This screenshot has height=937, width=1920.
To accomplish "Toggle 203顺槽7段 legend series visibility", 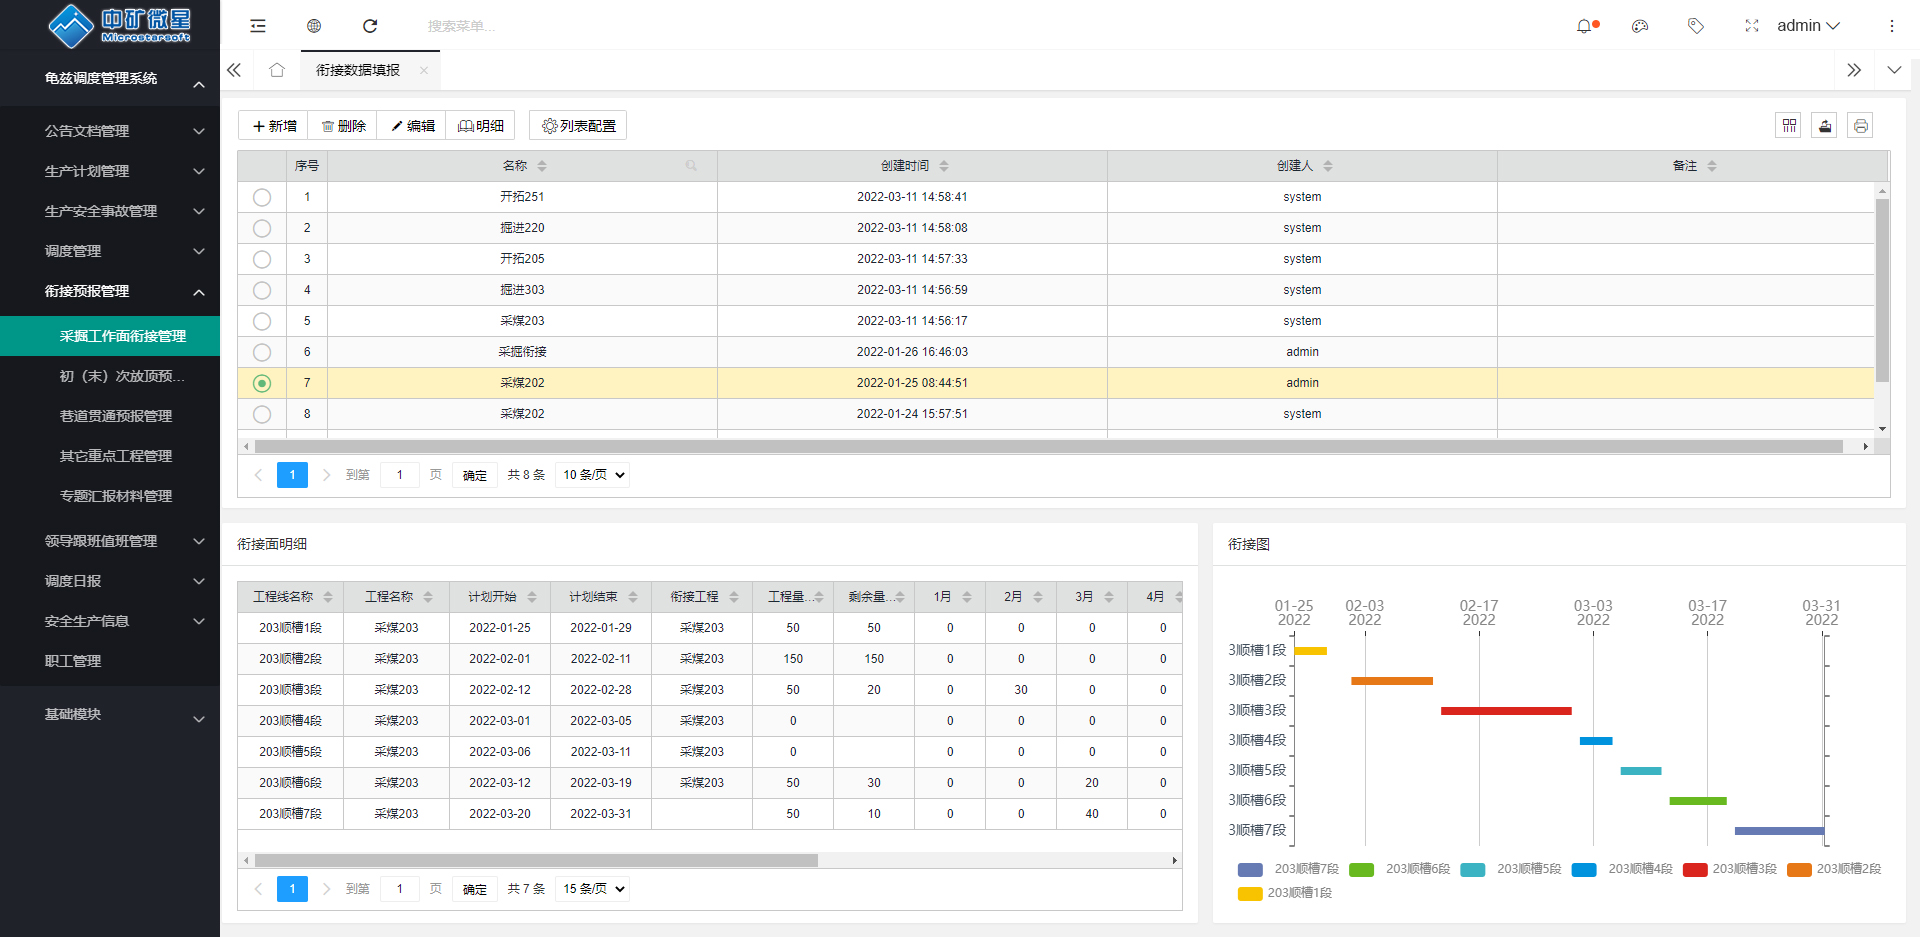I will point(1288,869).
